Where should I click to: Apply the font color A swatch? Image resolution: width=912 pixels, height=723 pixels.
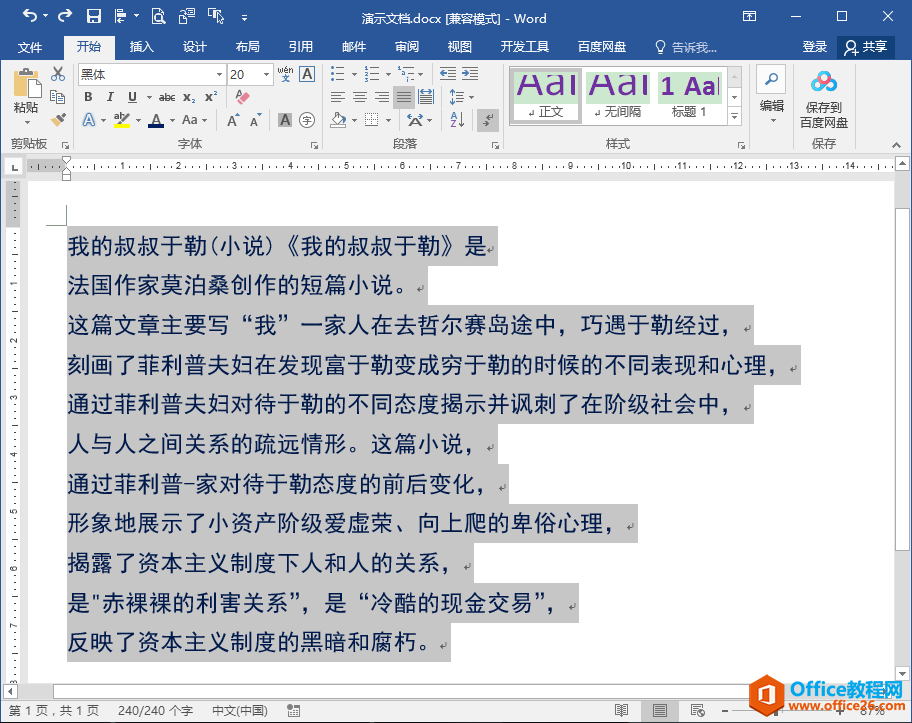point(156,120)
